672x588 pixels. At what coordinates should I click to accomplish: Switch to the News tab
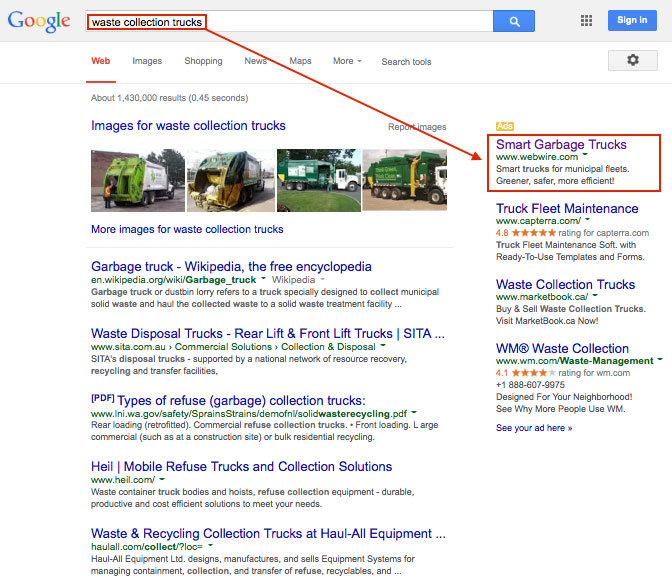(255, 61)
